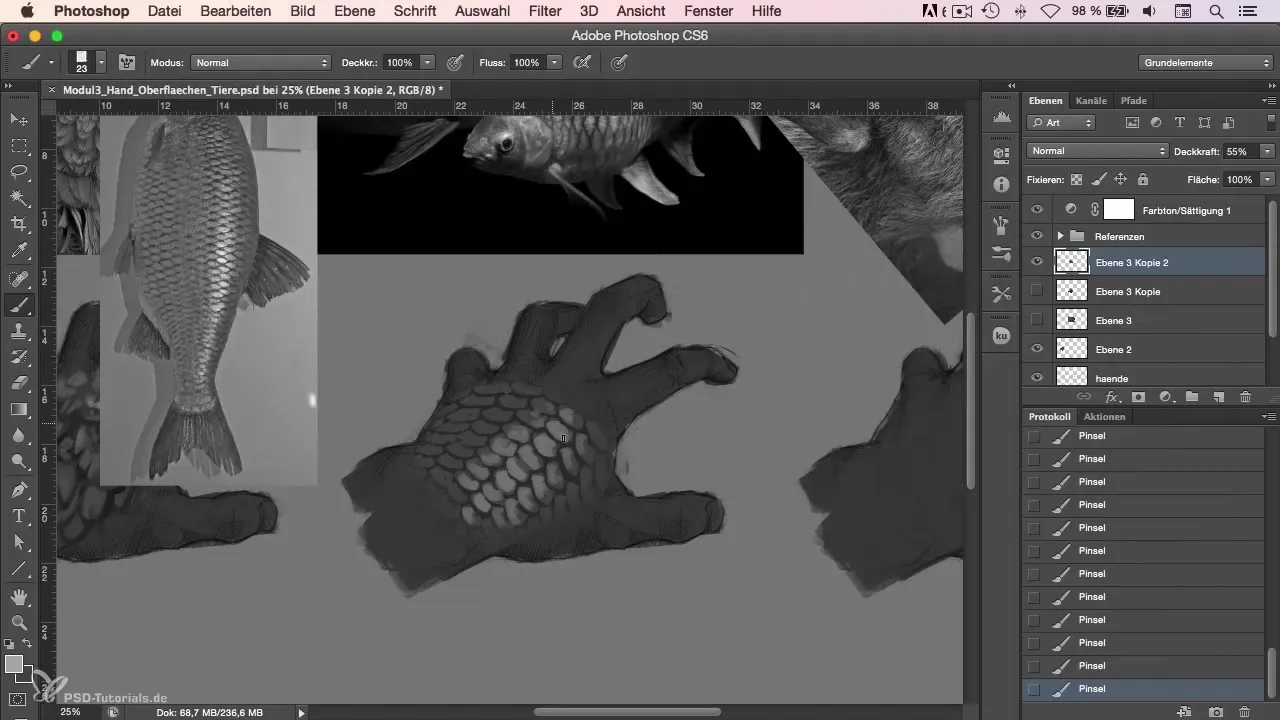Image resolution: width=1280 pixels, height=720 pixels.
Task: Hide the Referenzen group
Action: 1037,236
